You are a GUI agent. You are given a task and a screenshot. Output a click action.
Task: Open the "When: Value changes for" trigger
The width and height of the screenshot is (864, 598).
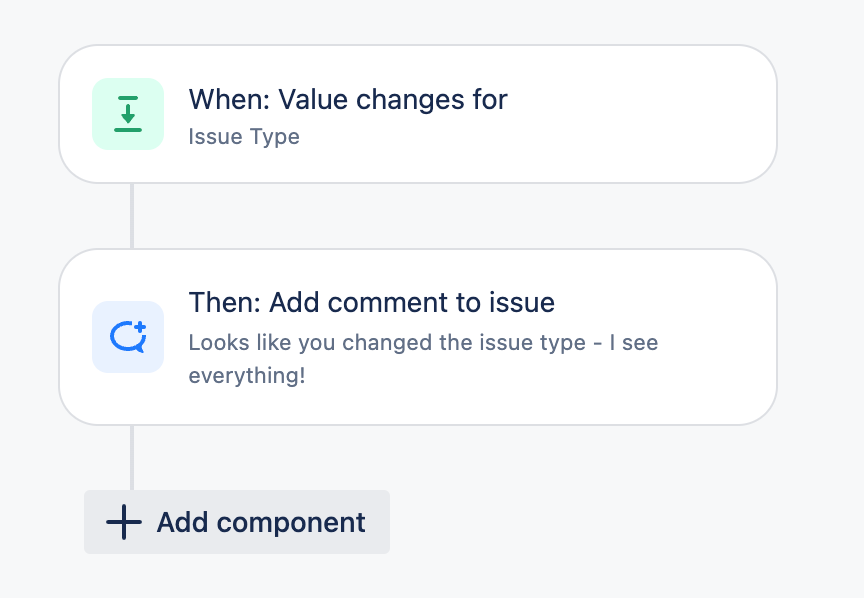click(x=348, y=100)
